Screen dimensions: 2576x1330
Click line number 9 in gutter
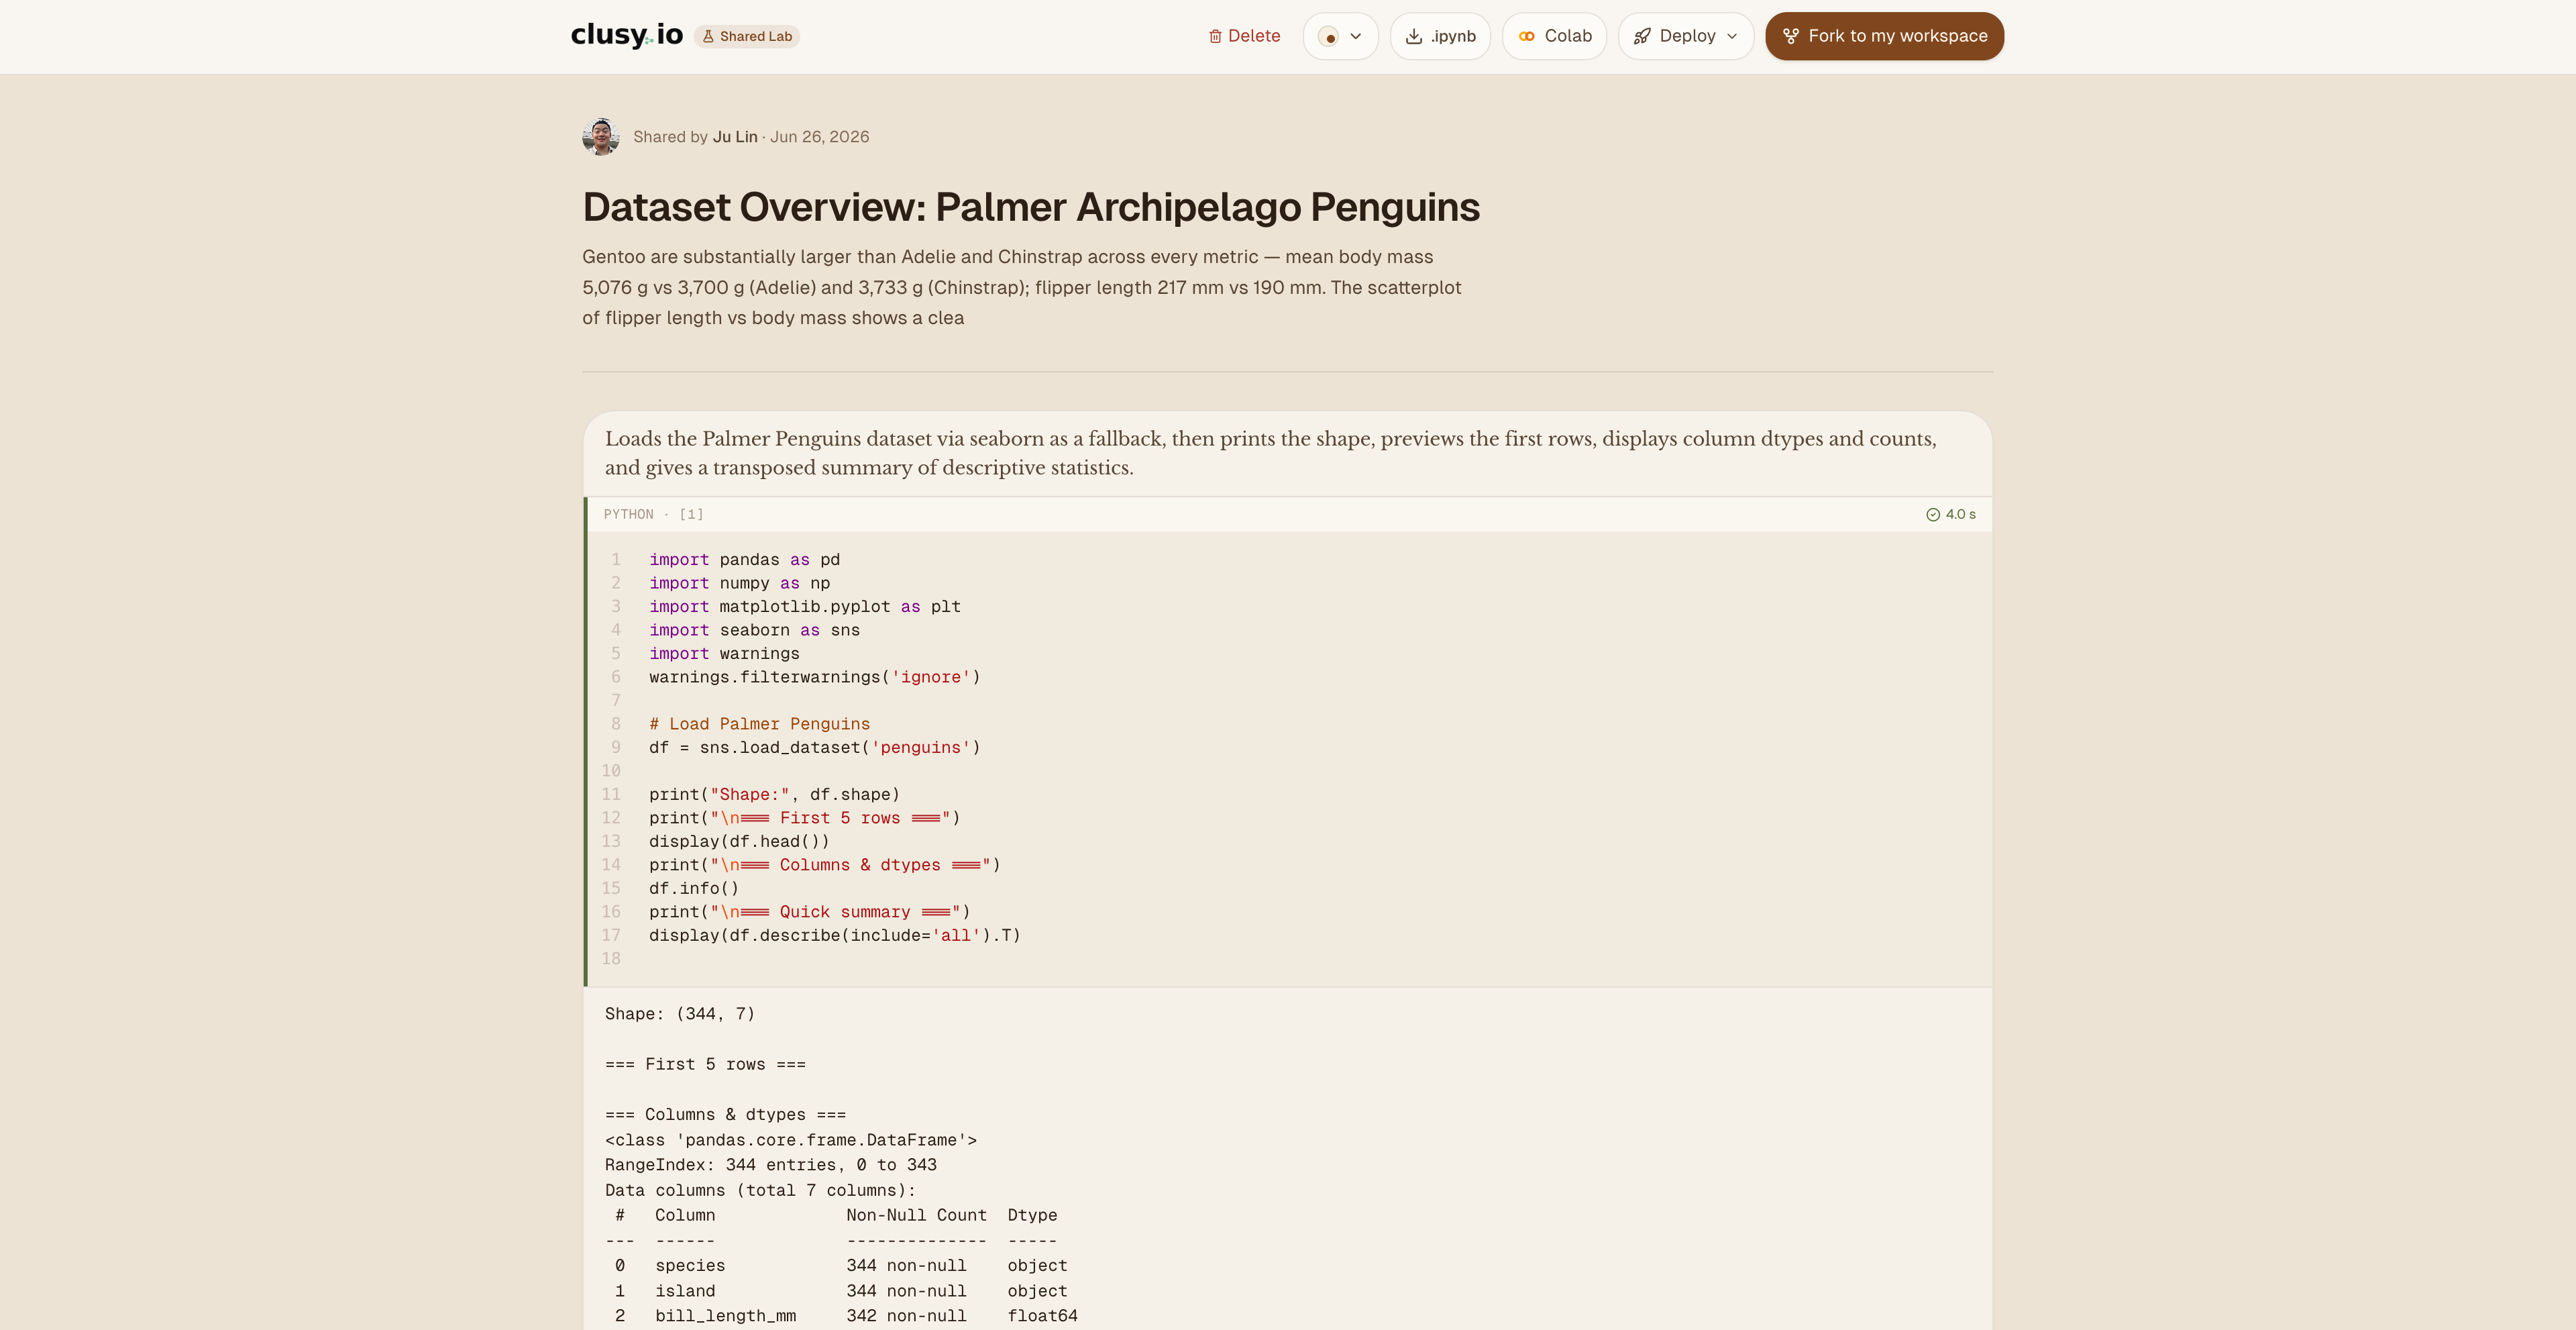pos(616,747)
